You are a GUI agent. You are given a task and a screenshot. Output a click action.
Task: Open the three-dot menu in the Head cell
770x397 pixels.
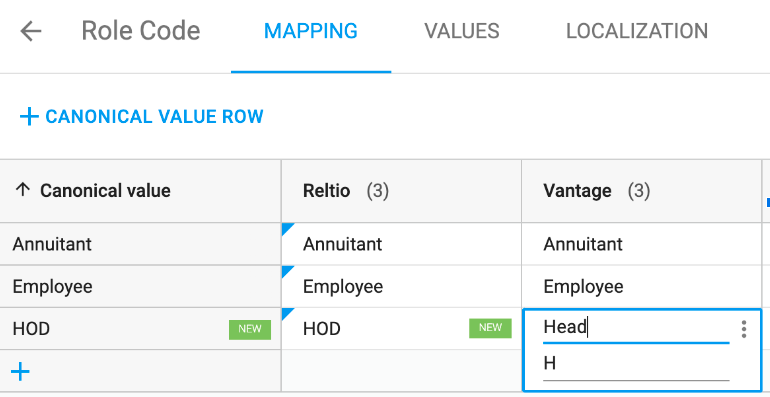[x=744, y=329]
